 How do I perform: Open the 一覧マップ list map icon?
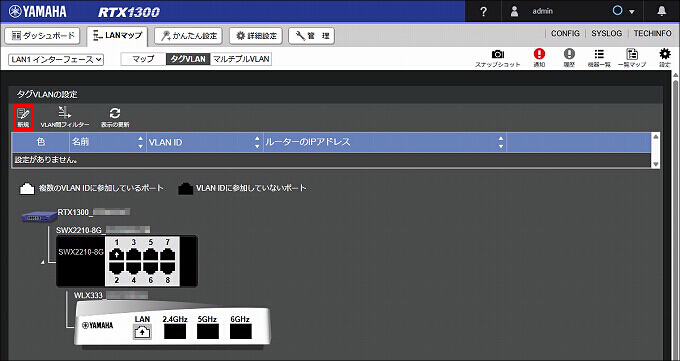[x=632, y=58]
